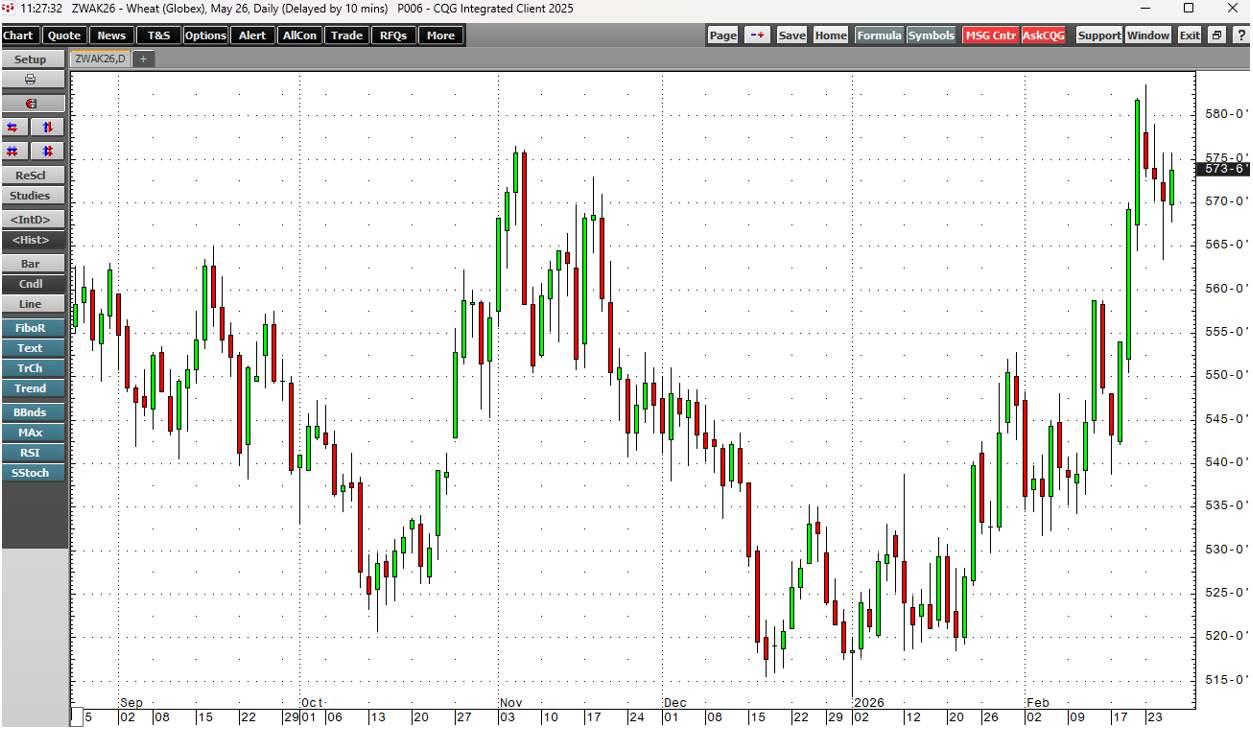This screenshot has width=1253, height=729.
Task: Click the red MSG Cntr button
Action: [990, 35]
